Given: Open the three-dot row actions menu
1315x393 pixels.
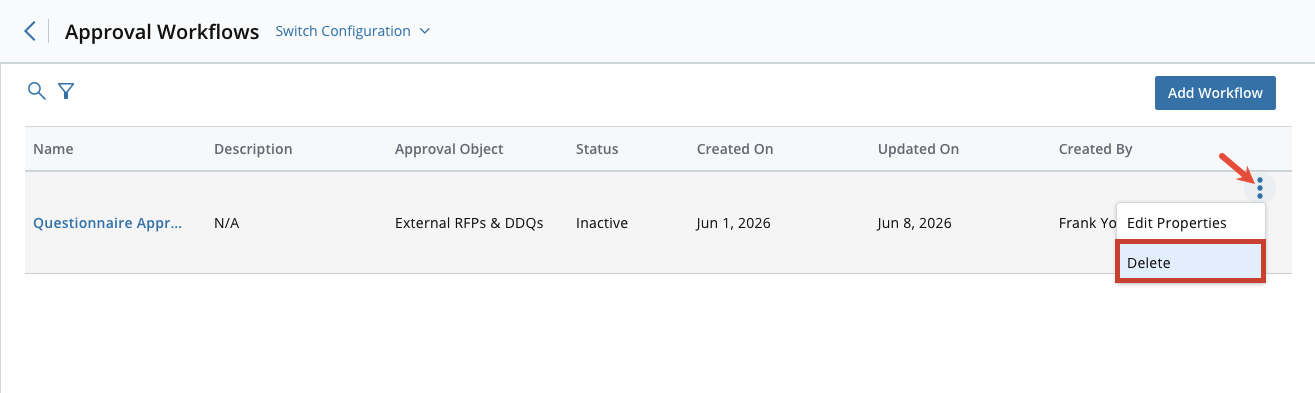Looking at the screenshot, I should coord(1260,187).
